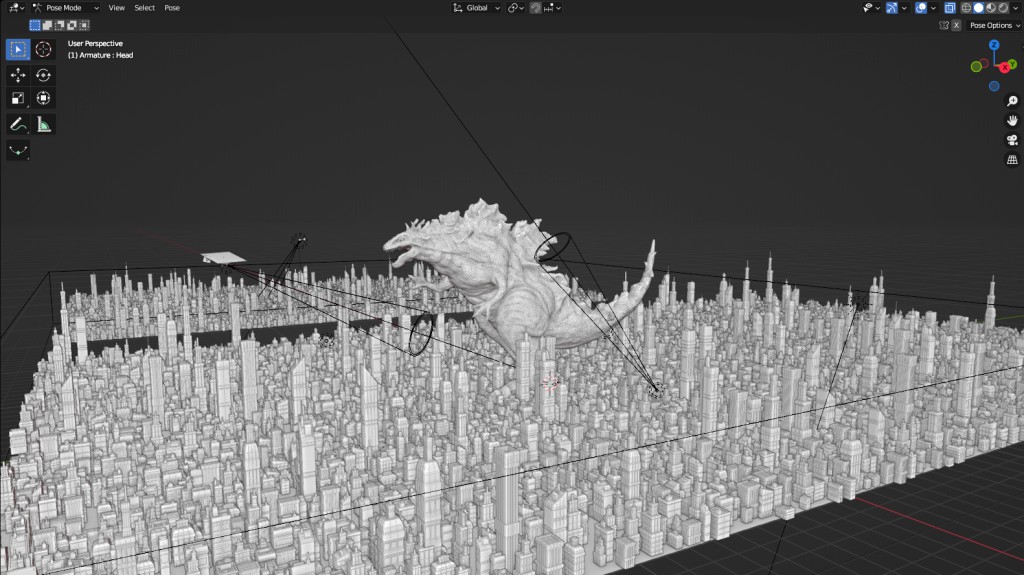Open the Global orientation dropdown
Viewport: 1024px width, 575px height.
point(477,8)
